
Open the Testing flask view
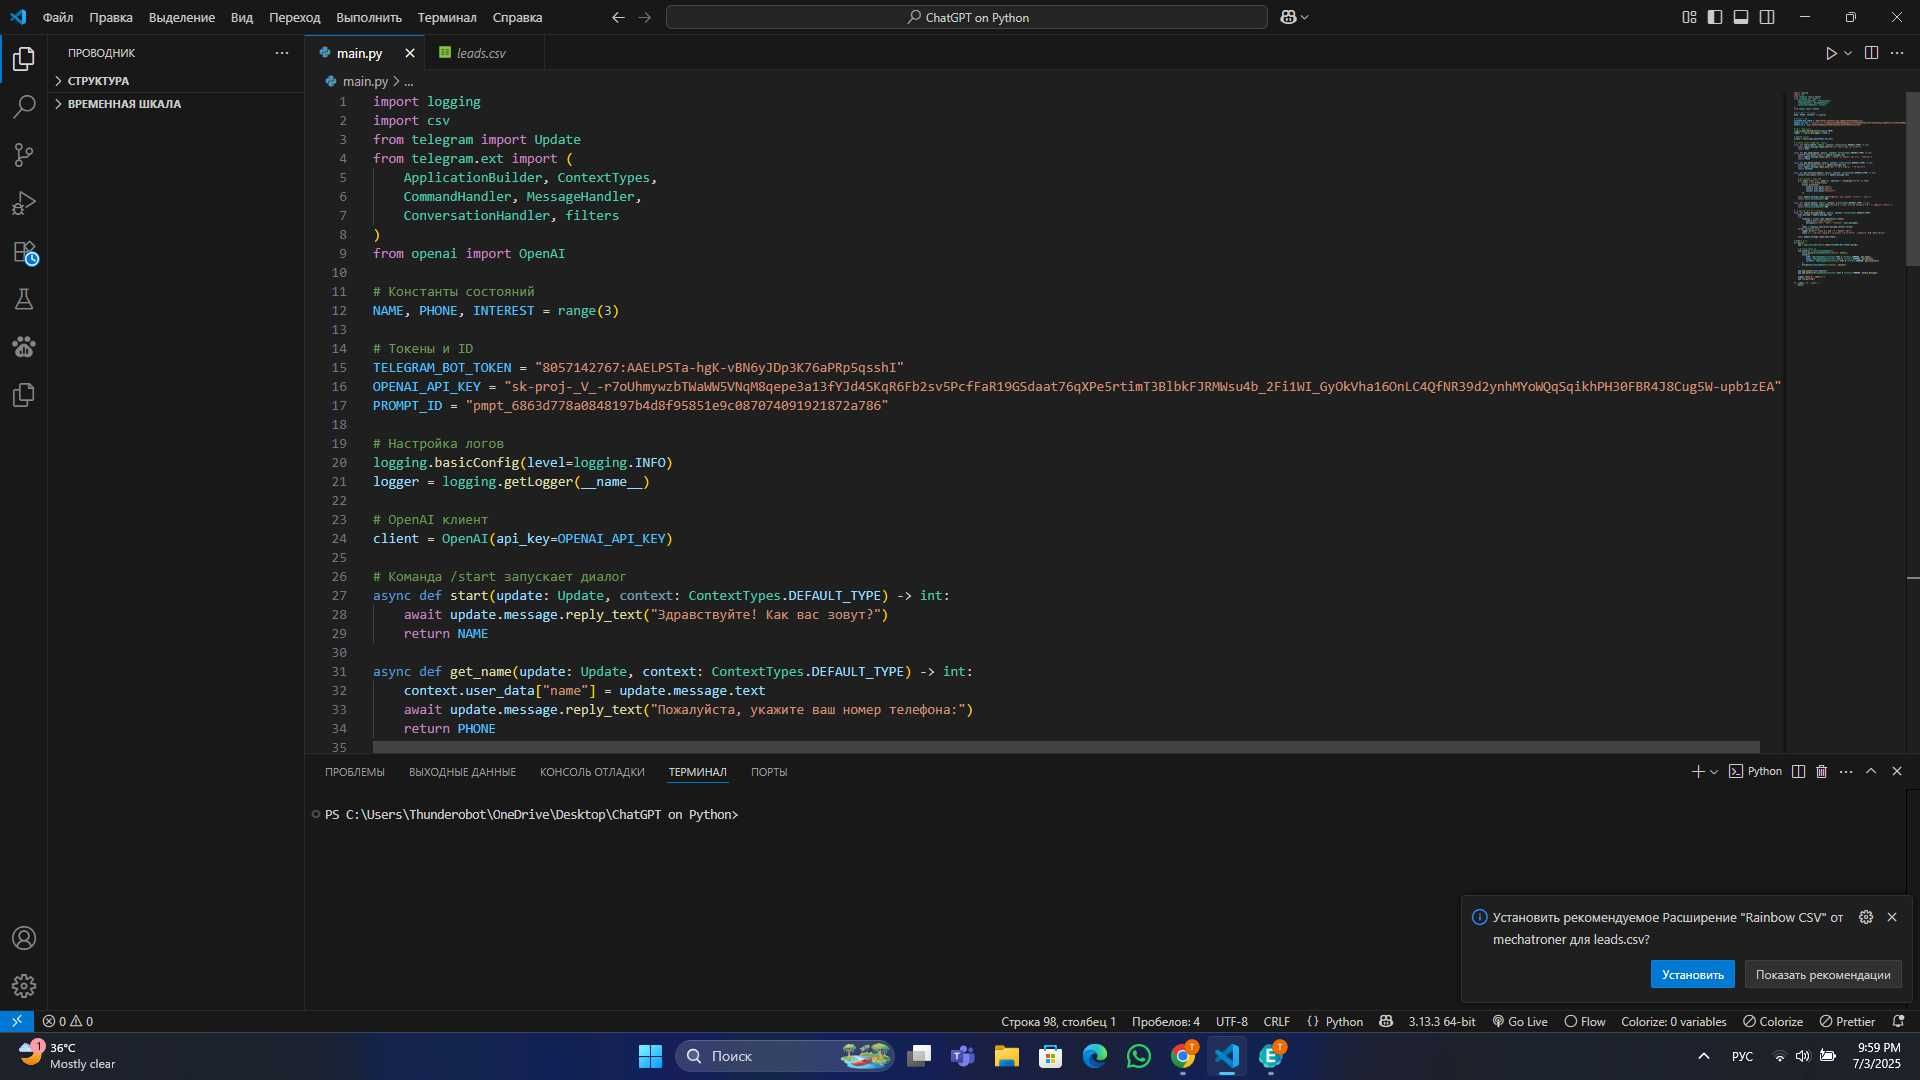24,299
